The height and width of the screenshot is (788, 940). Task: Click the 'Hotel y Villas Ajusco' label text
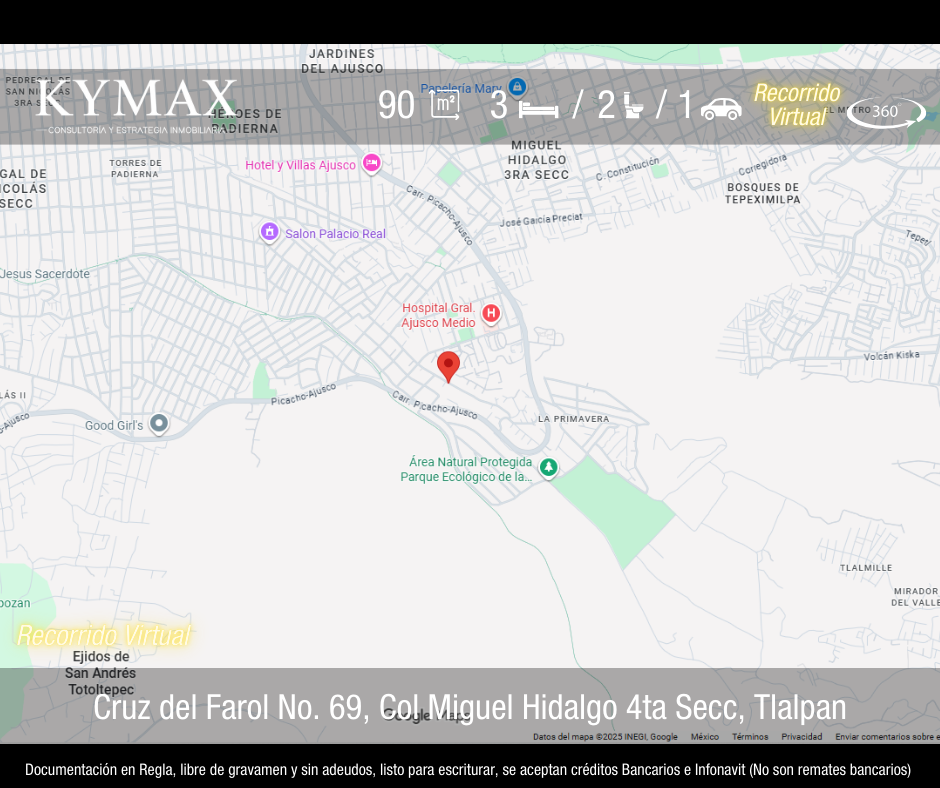tap(300, 165)
